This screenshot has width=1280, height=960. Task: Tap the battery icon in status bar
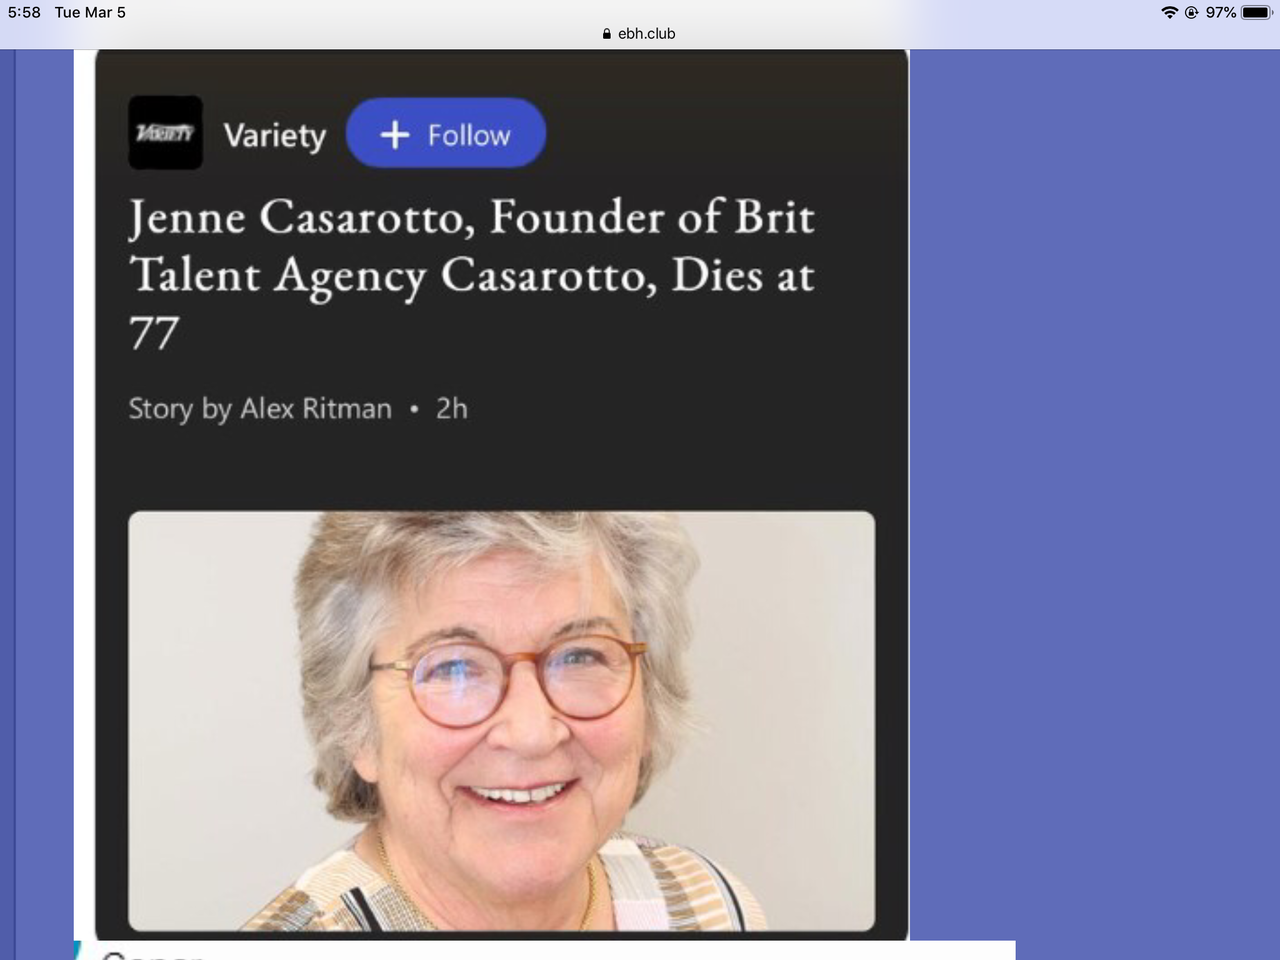(x=1257, y=12)
